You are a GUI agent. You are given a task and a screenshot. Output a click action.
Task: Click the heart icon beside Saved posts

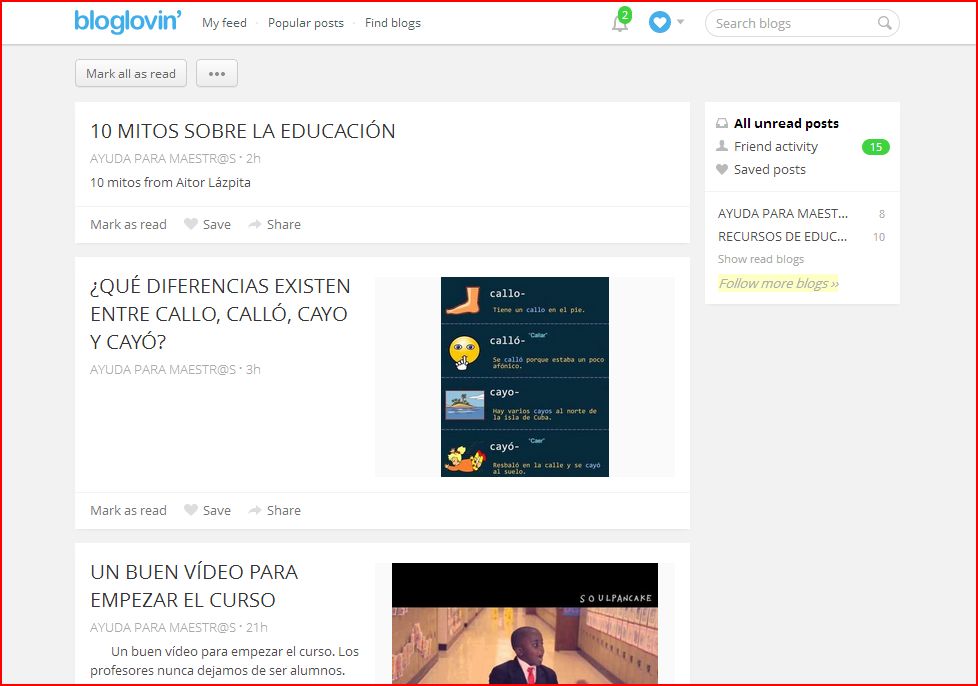point(721,169)
